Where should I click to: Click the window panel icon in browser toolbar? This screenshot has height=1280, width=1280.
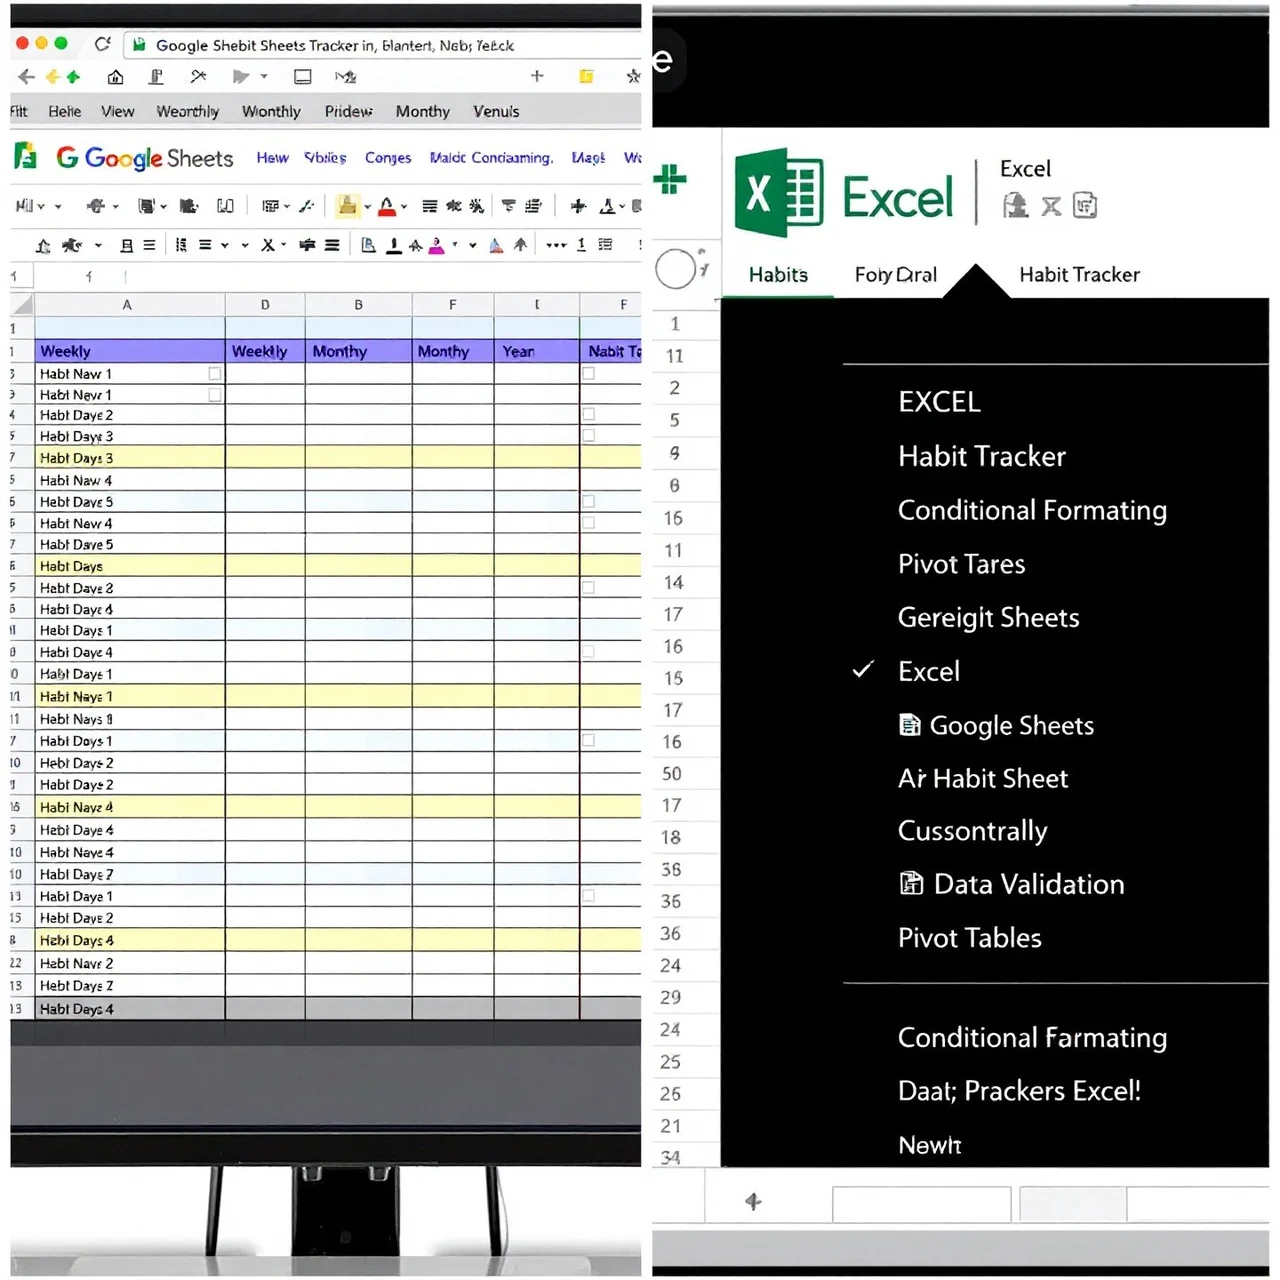303,77
